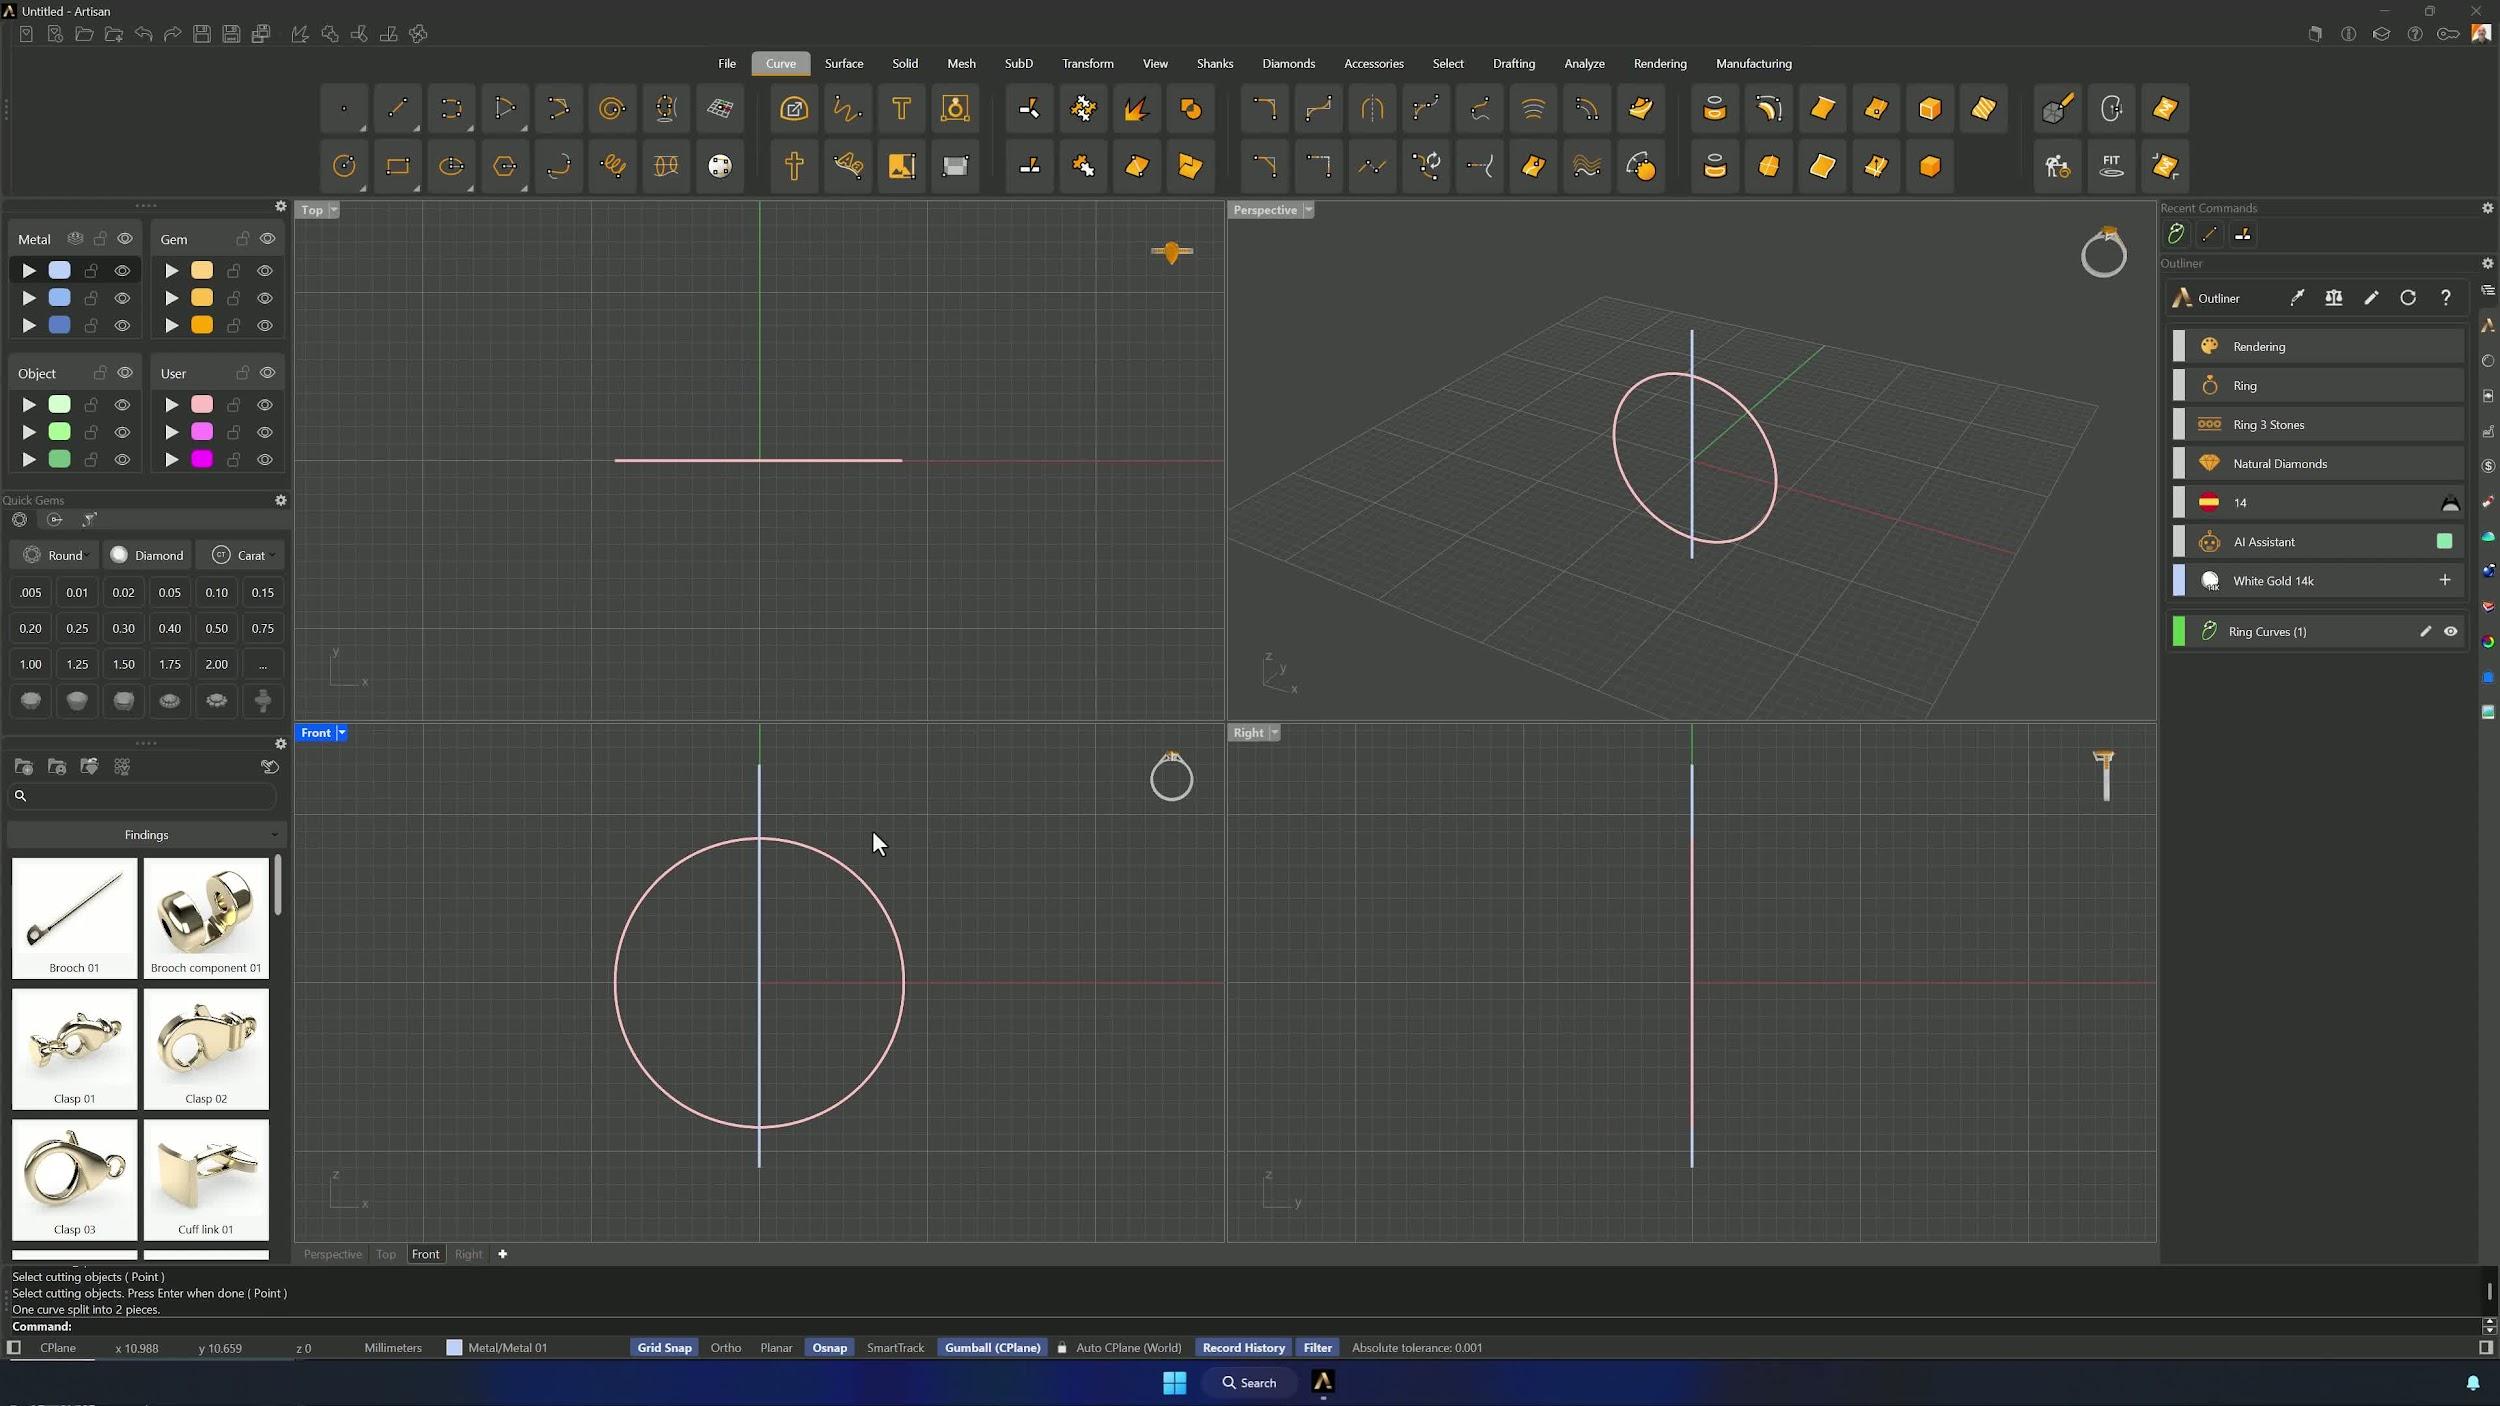Screen dimensions: 2500x1406
Task: Select the Line tool in Curve toolbar
Action: [x=397, y=109]
